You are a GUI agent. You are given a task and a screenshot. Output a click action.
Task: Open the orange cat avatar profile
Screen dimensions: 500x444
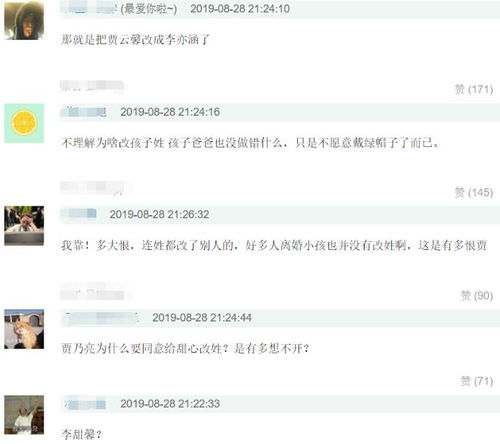tap(24, 329)
